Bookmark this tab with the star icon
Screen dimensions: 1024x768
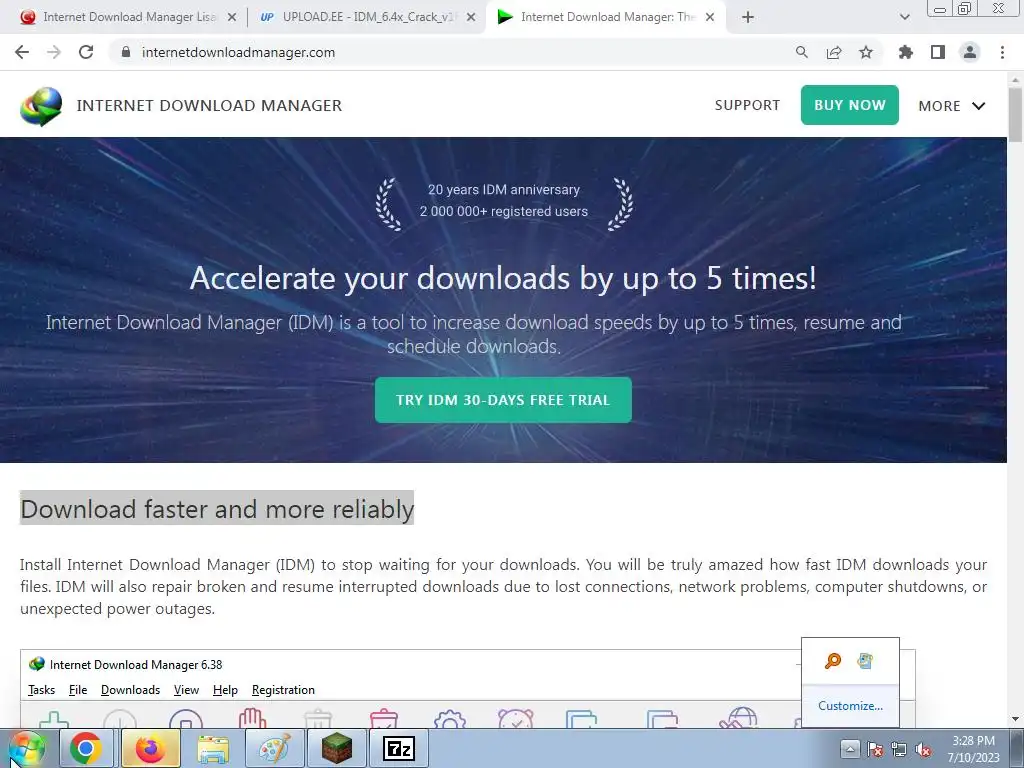pyautogui.click(x=866, y=52)
